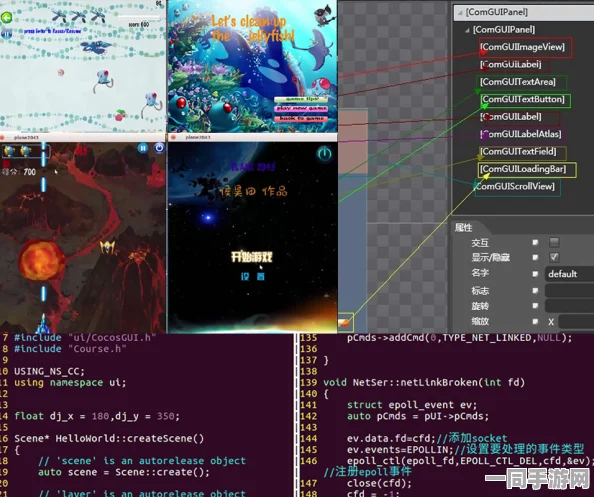Image resolution: width=594 pixels, height=497 pixels.
Task: Click the player ship in the plane game
Action: (43, 325)
